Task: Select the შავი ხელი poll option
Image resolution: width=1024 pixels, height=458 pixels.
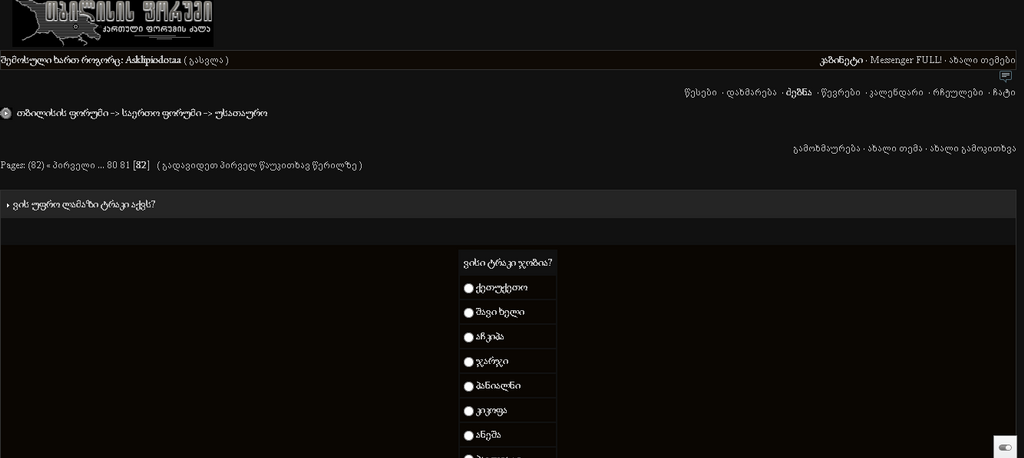Action: [468, 313]
